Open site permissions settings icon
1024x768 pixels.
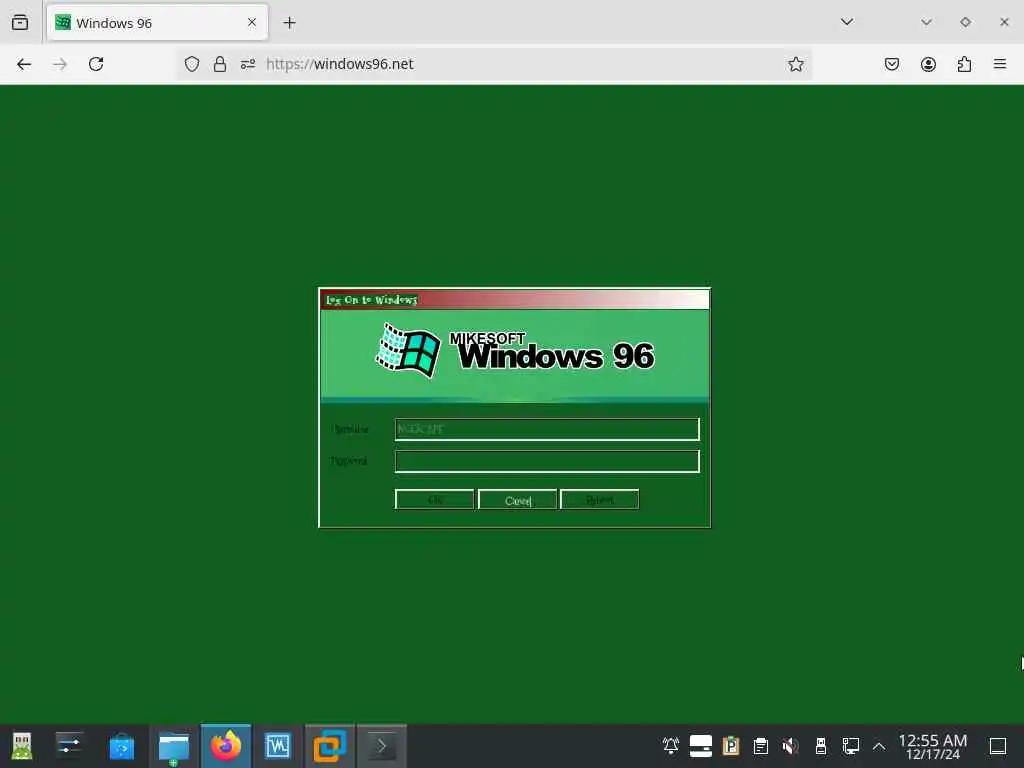pyautogui.click(x=248, y=64)
